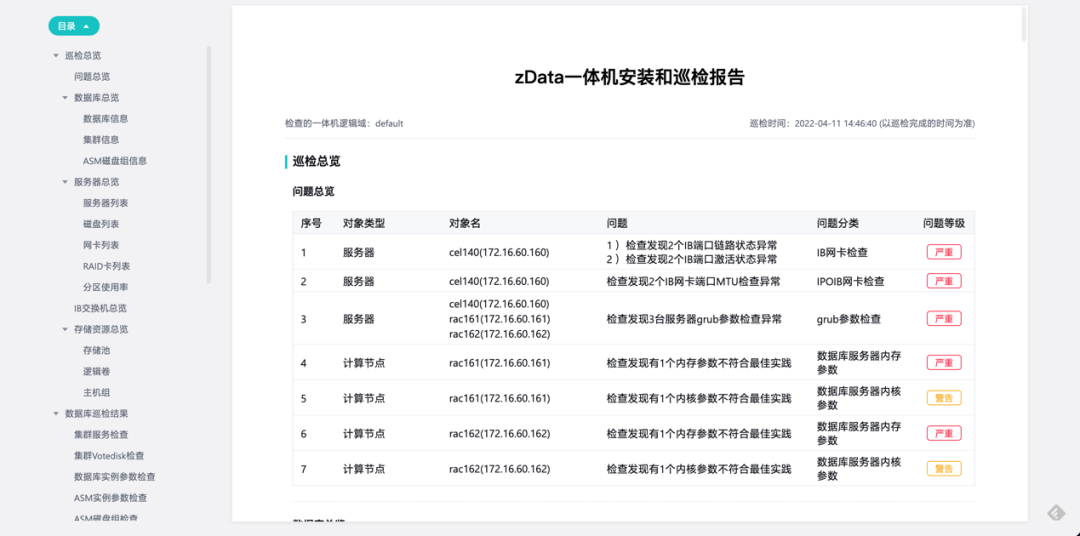Navigate to 主机组 entry
The image size is (1080, 536).
click(x=96, y=393)
